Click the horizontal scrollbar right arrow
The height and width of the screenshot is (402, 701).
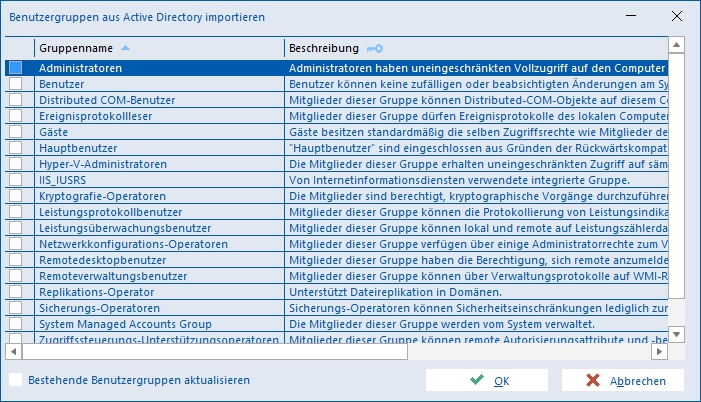tap(659, 351)
